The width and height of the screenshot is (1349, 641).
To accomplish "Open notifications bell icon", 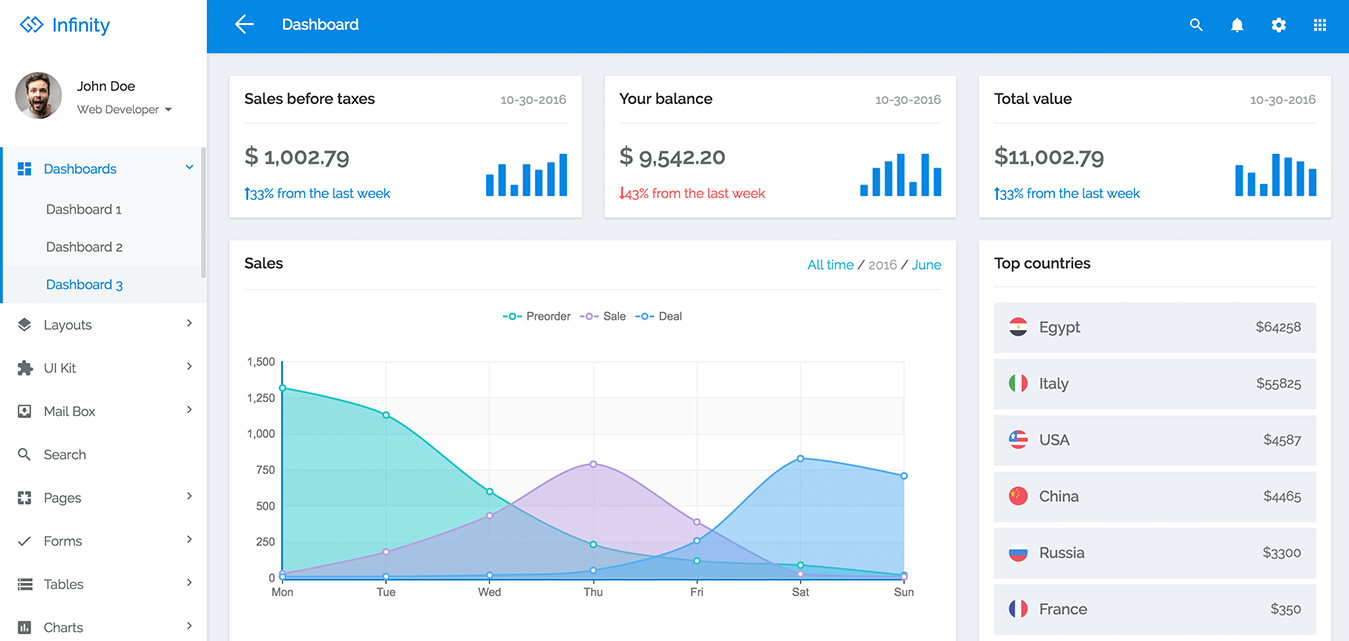I will pyautogui.click(x=1237, y=25).
